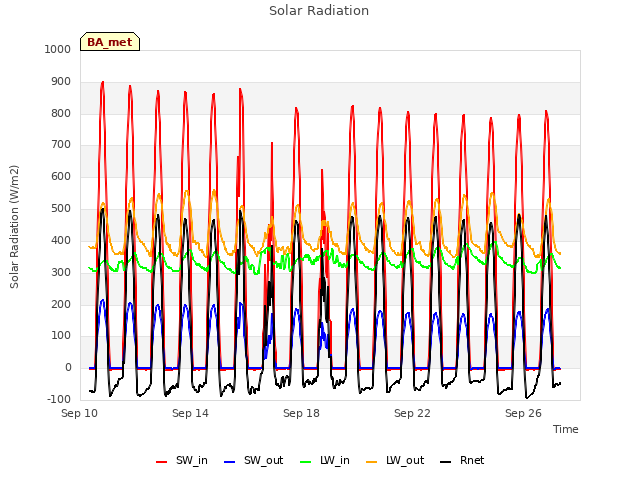Toggle the LW_in legend label
Viewport: 640px width, 480px height.
click(x=335, y=460)
